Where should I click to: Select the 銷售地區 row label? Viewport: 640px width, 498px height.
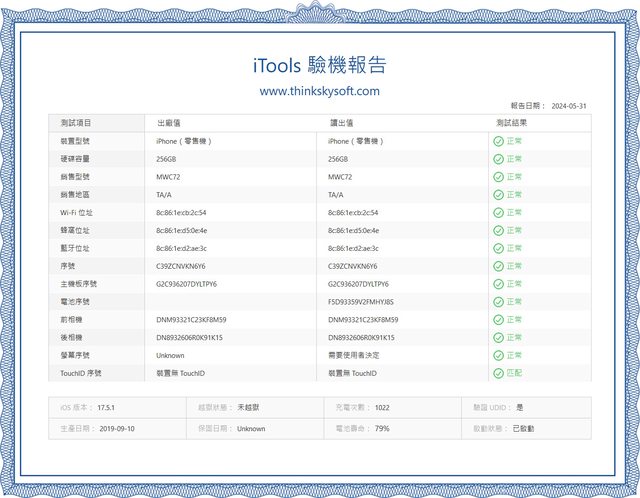tap(75, 195)
